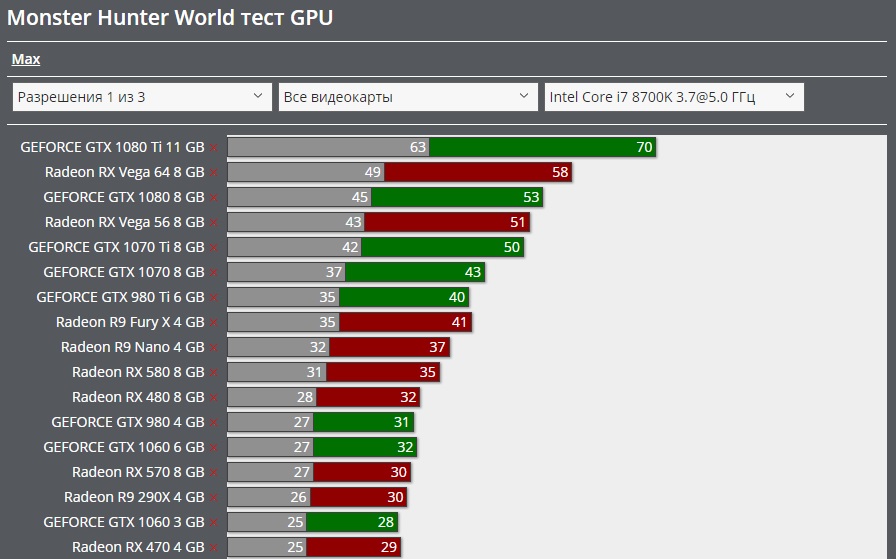Click the red x next to GEFORCE GTX 1080 8 GB
The height and width of the screenshot is (559, 896).
[x=214, y=198]
